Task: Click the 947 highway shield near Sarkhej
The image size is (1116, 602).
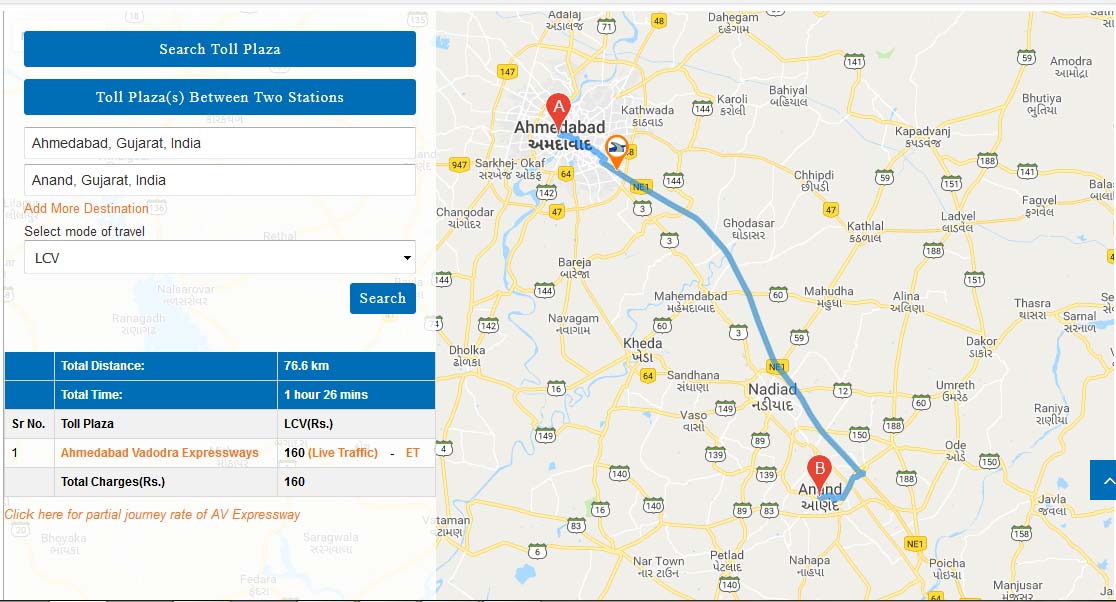Action: point(460,164)
